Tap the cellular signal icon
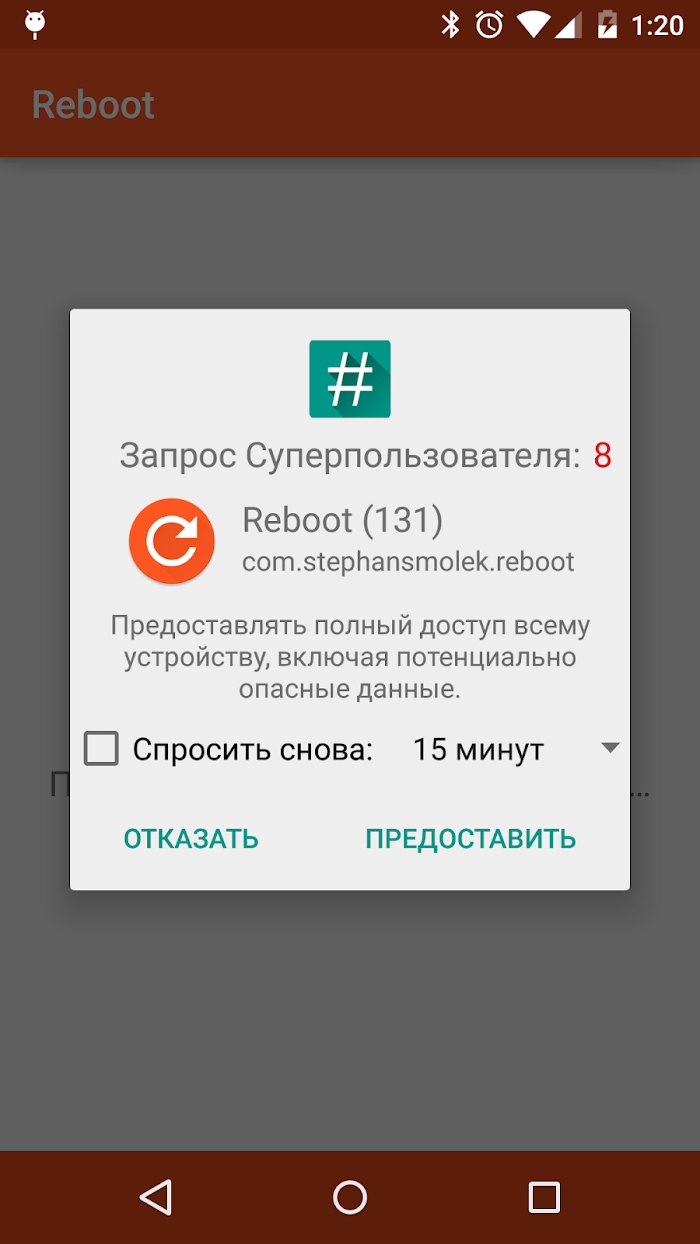This screenshot has height=1244, width=700. click(x=569, y=25)
